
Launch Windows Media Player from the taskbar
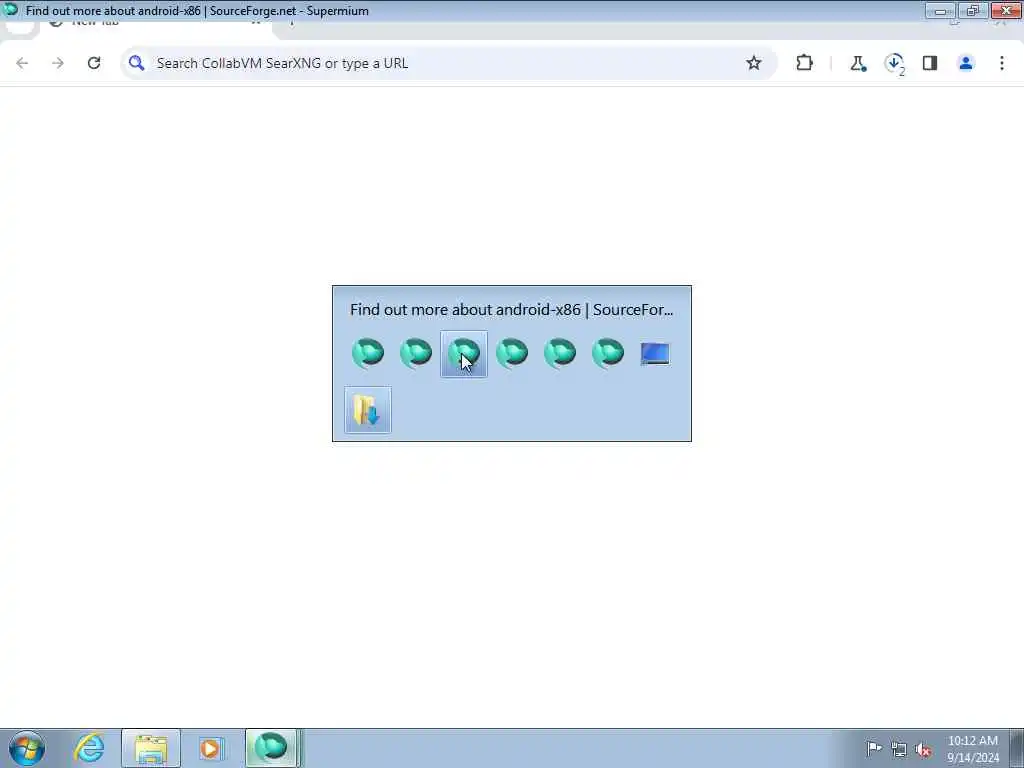[211, 748]
